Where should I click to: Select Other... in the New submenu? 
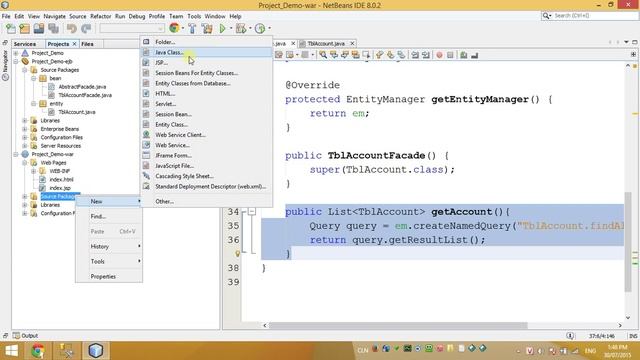click(206, 201)
